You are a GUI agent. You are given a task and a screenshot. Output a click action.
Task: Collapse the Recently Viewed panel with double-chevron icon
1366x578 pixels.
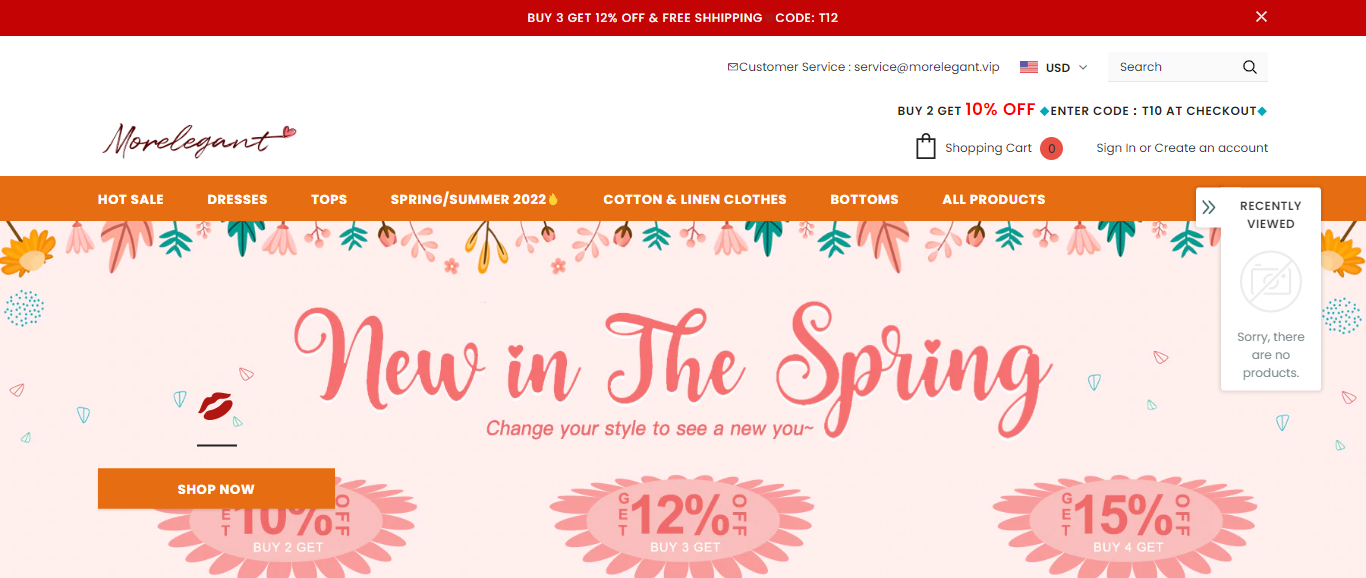coord(1209,207)
